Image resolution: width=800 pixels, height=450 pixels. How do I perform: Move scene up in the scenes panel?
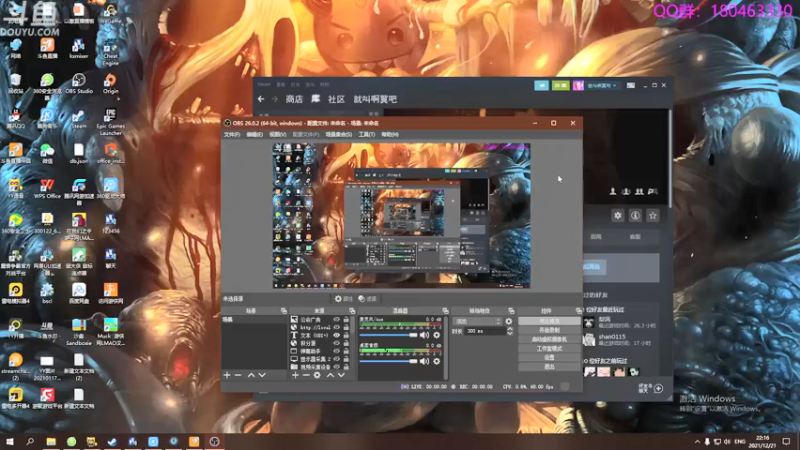tap(251, 376)
